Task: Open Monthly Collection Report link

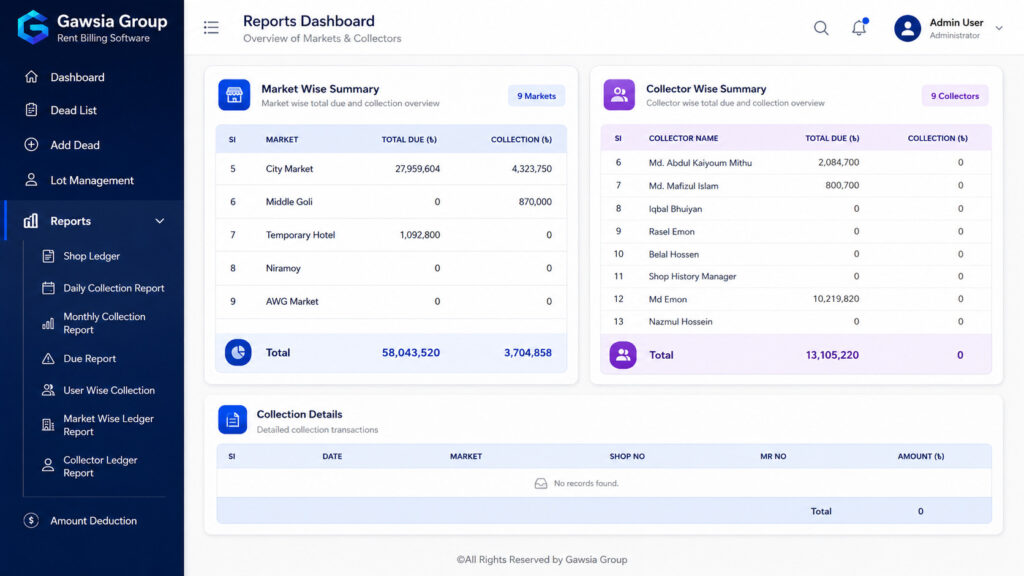Action: tap(103, 323)
